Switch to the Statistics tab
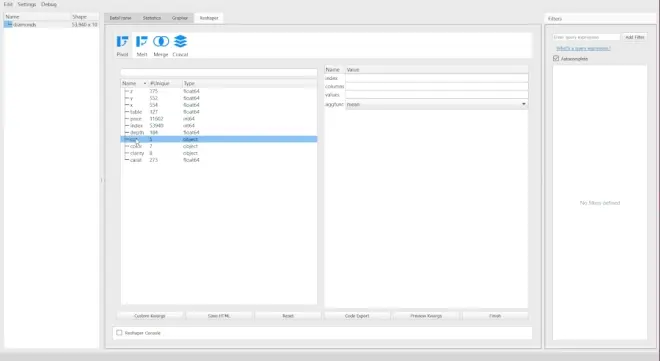 click(x=152, y=18)
